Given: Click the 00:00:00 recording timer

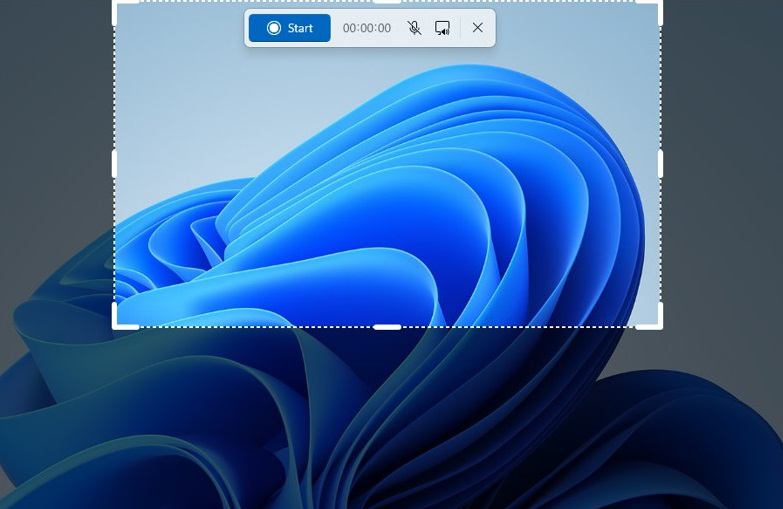Looking at the screenshot, I should (x=367, y=28).
